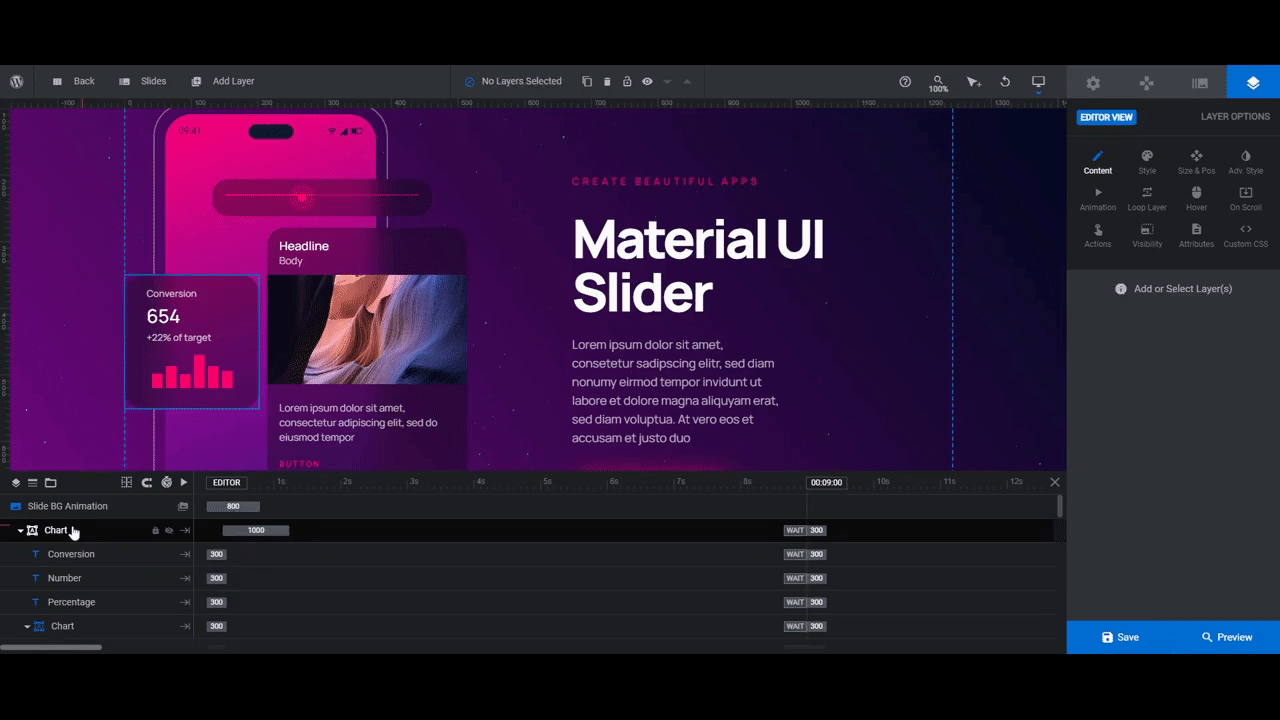
Task: Close the timeline panel
Action: tap(1054, 482)
